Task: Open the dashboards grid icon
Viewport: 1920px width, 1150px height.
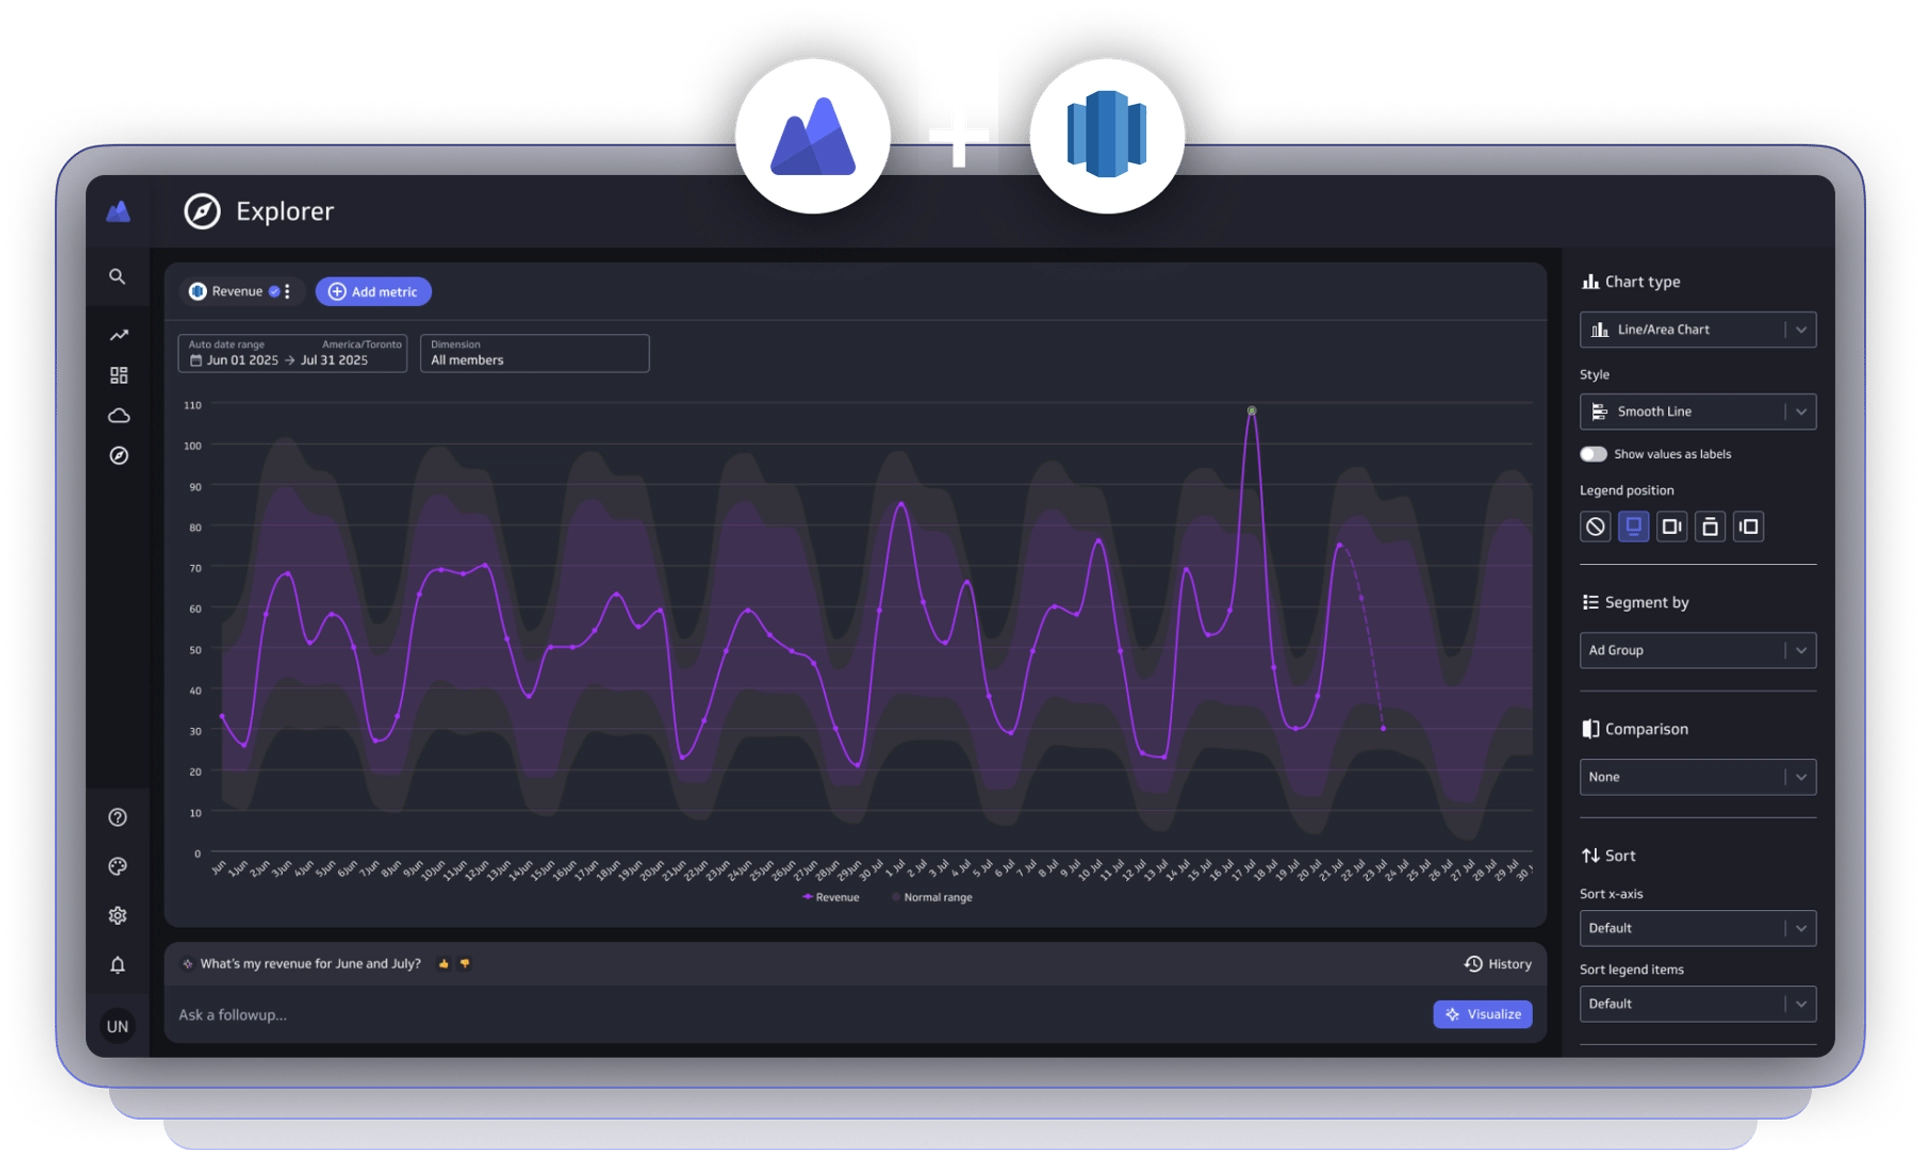Action: (x=118, y=375)
